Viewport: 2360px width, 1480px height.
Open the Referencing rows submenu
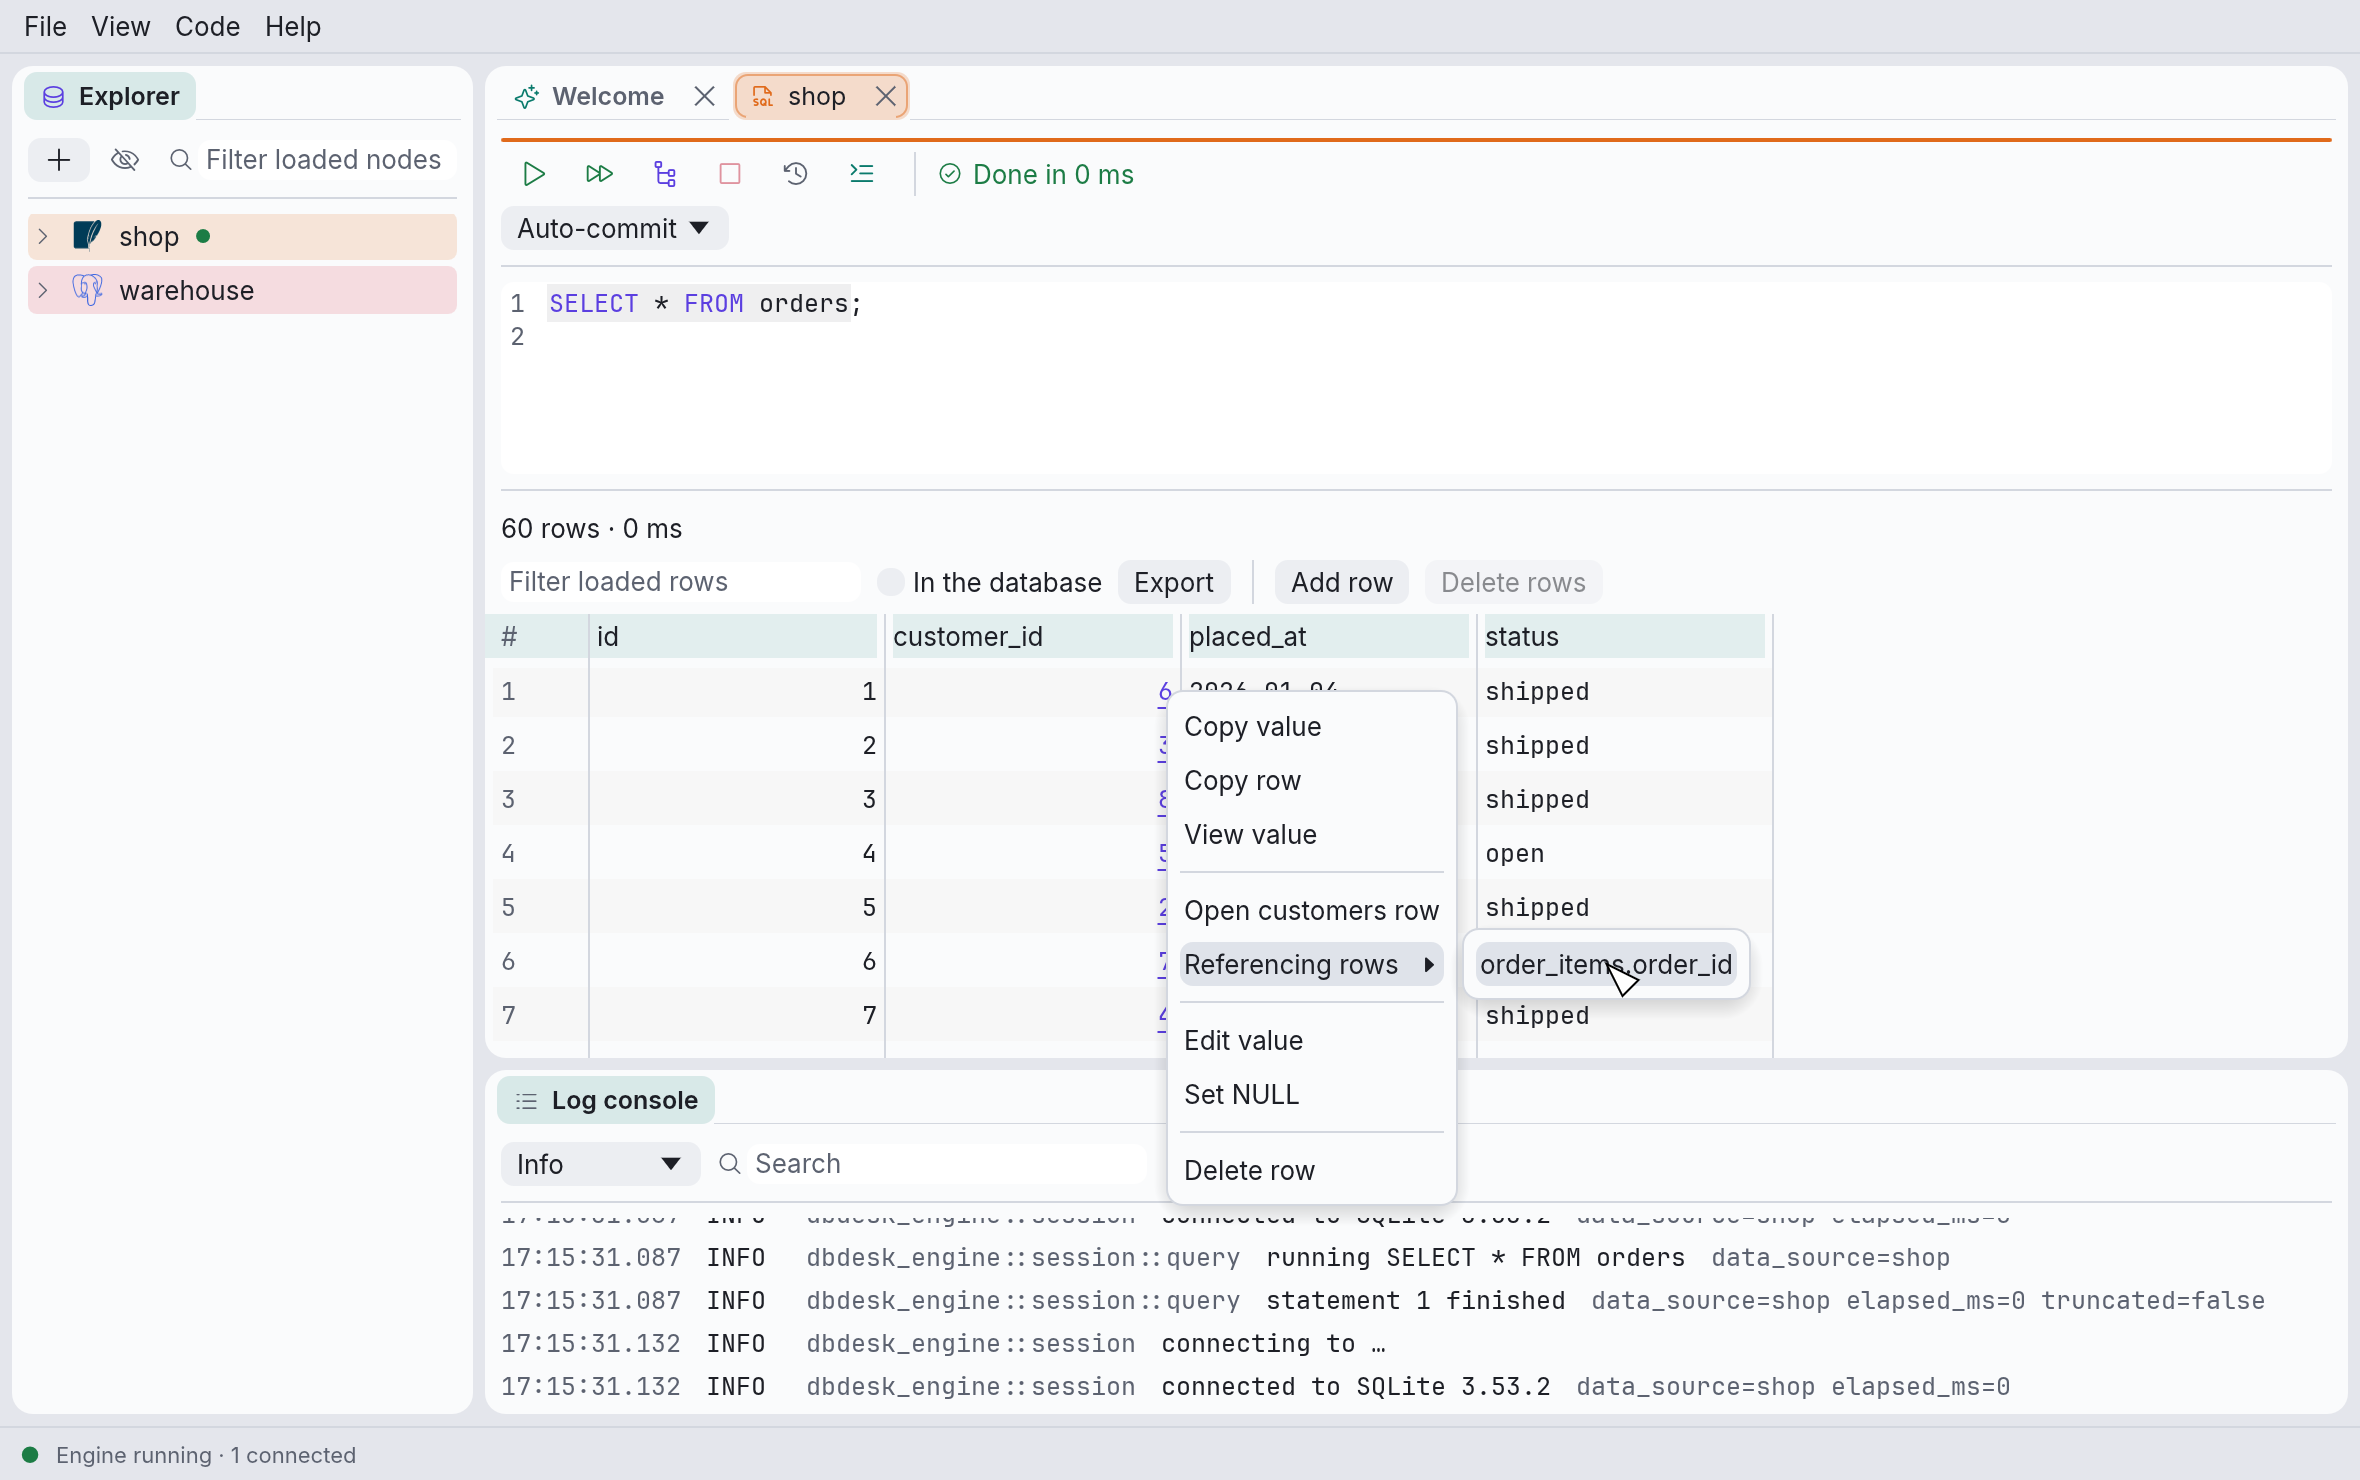tap(1311, 964)
